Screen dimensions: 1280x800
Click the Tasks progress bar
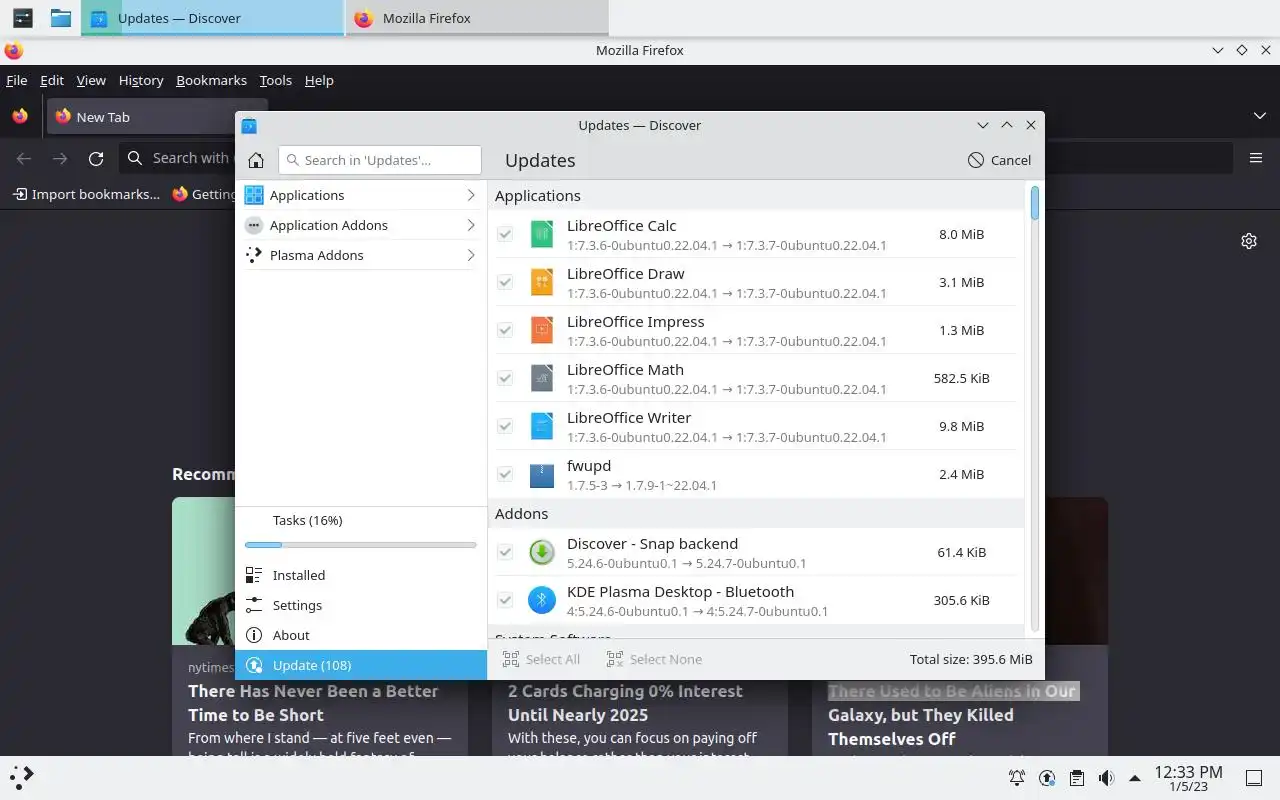click(x=361, y=545)
